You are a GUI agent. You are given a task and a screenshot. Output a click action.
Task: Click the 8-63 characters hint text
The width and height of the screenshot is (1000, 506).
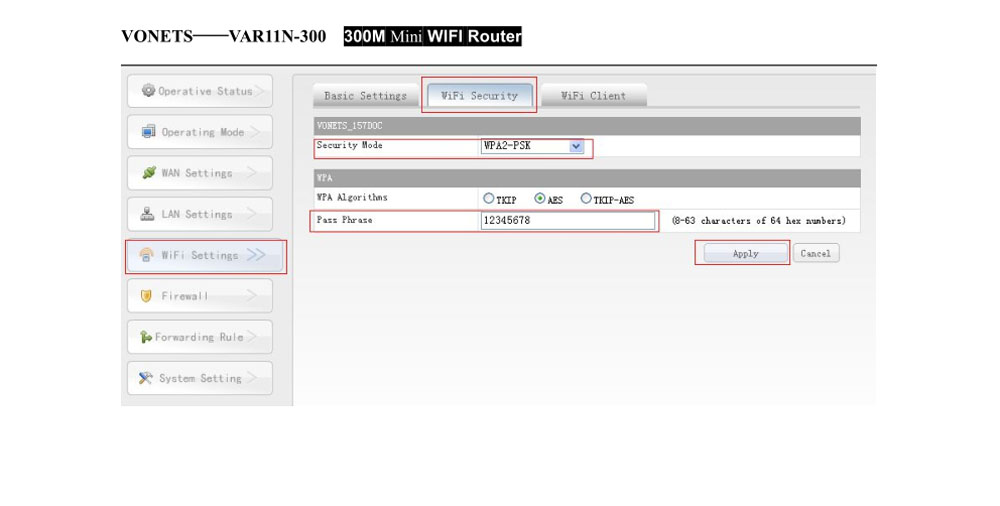pos(759,221)
